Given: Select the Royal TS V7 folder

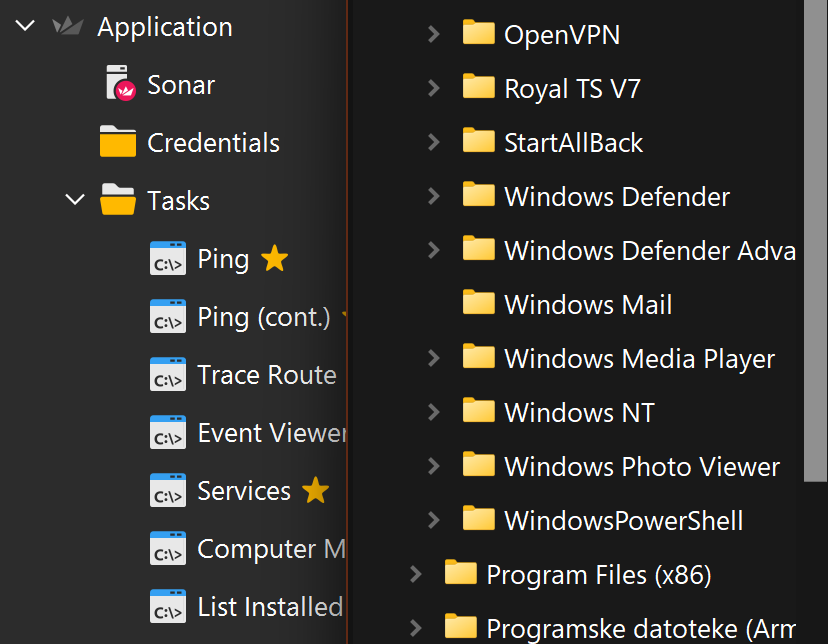Looking at the screenshot, I should click(572, 88).
